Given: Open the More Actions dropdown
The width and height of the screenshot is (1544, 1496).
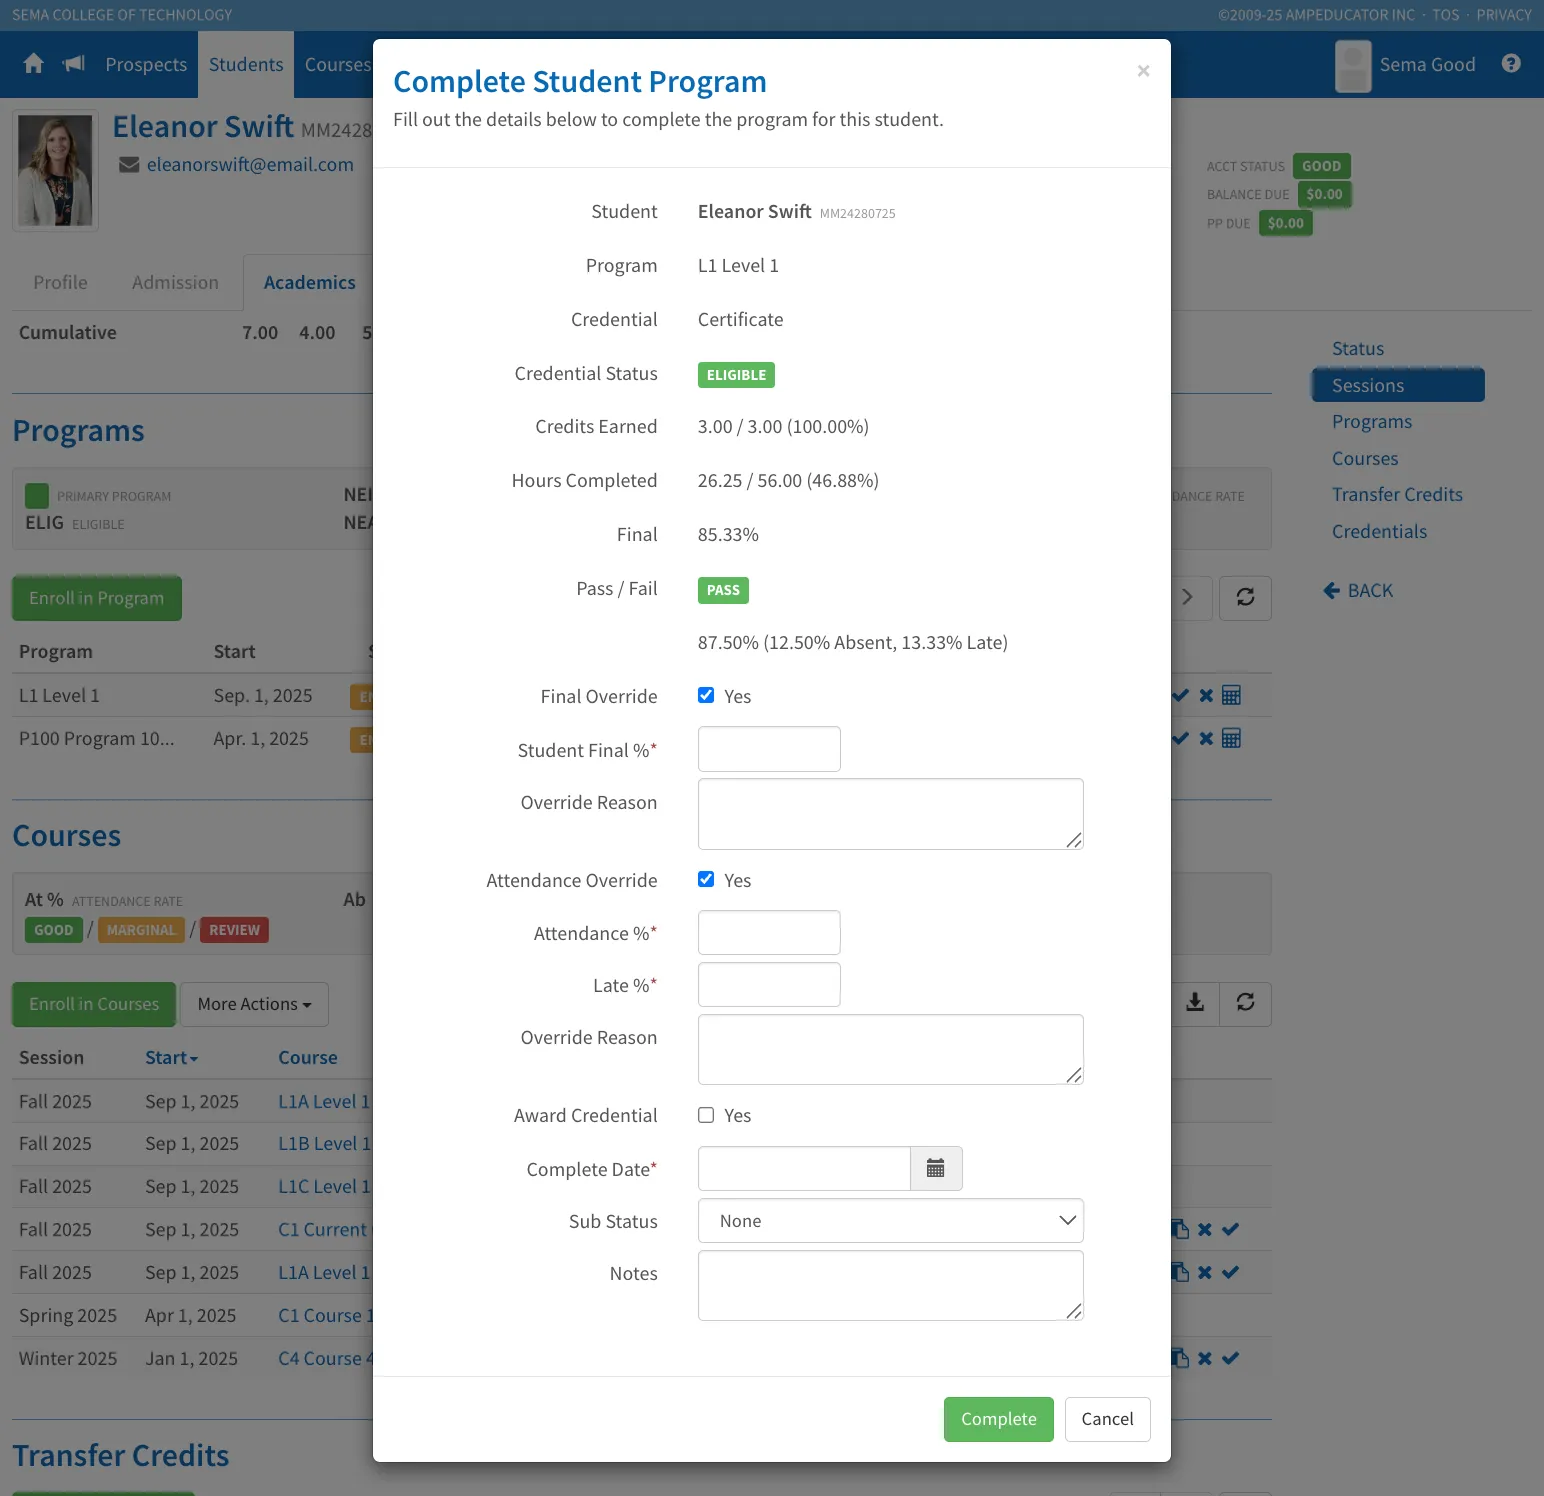Looking at the screenshot, I should (x=254, y=1004).
